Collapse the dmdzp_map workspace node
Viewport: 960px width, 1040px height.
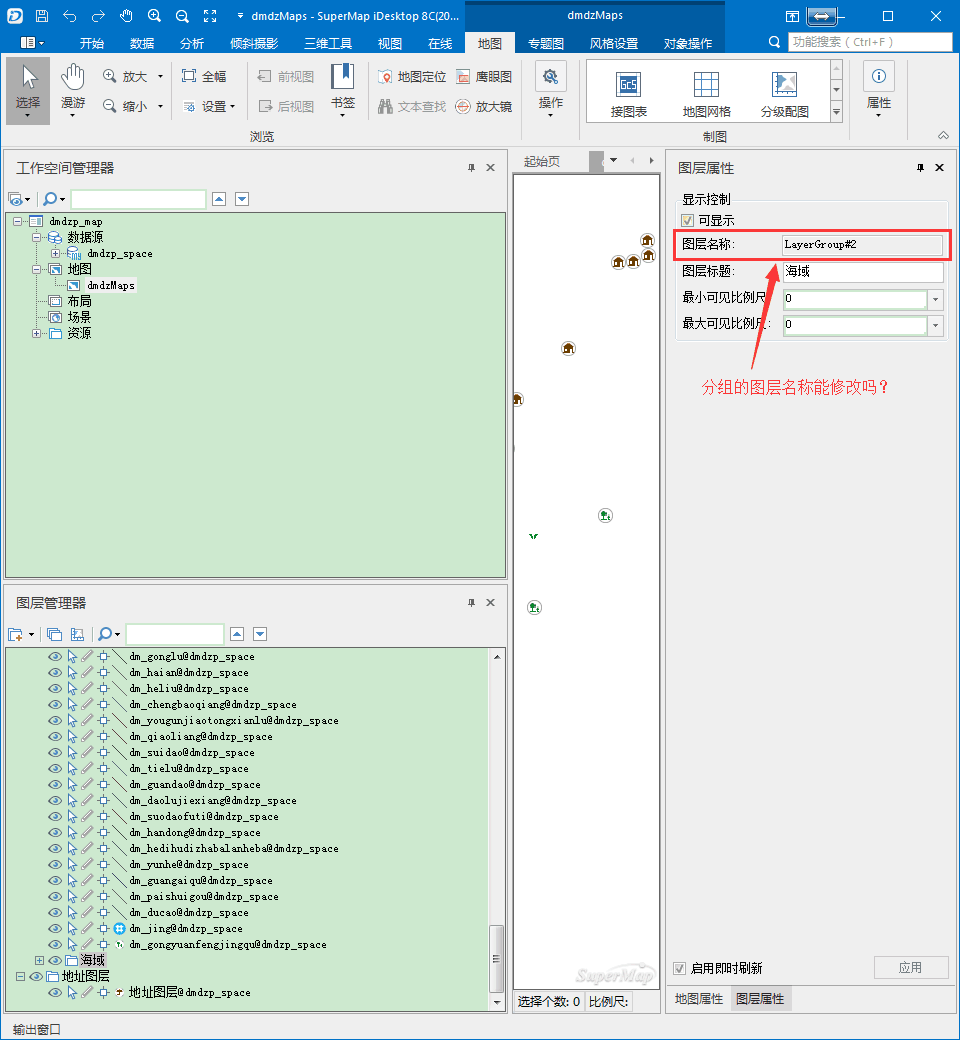[x=17, y=222]
